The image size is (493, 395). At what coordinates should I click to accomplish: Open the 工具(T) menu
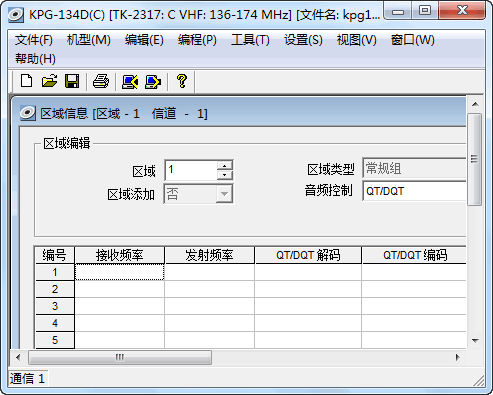[250, 40]
